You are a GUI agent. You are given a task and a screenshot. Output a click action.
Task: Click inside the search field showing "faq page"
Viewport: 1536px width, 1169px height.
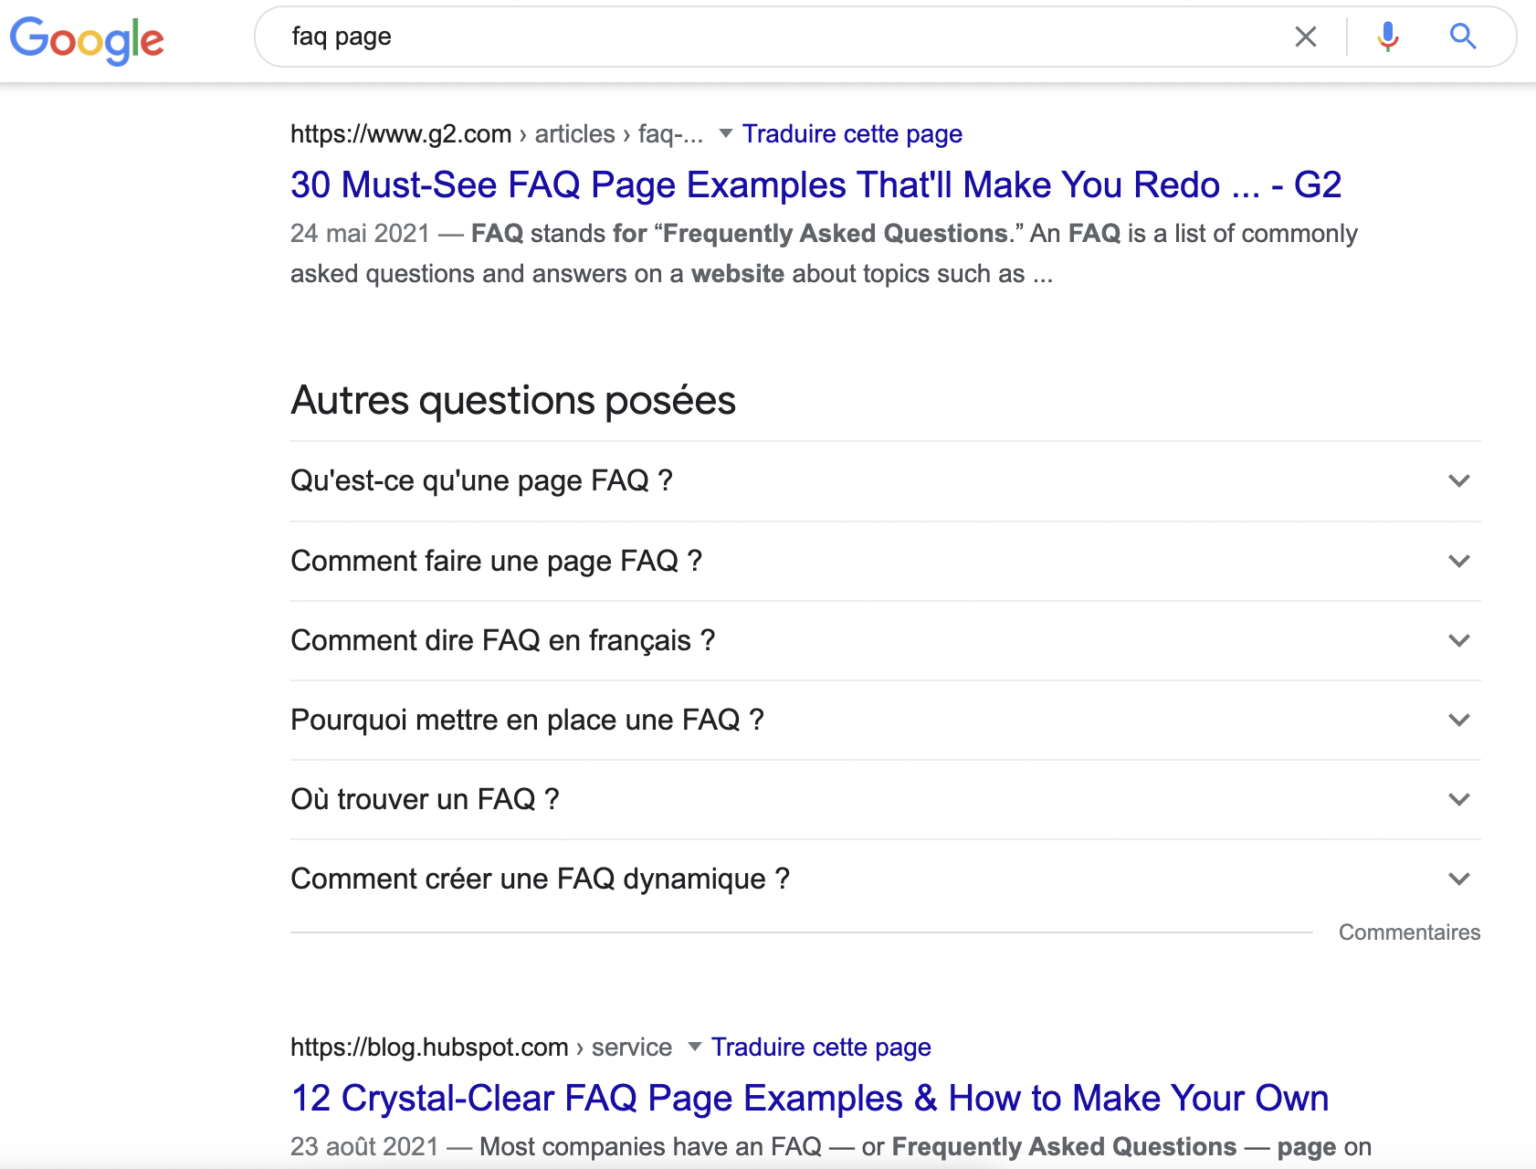(700, 36)
